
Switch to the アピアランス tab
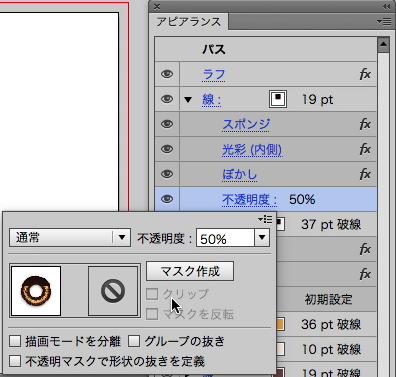coord(189,22)
